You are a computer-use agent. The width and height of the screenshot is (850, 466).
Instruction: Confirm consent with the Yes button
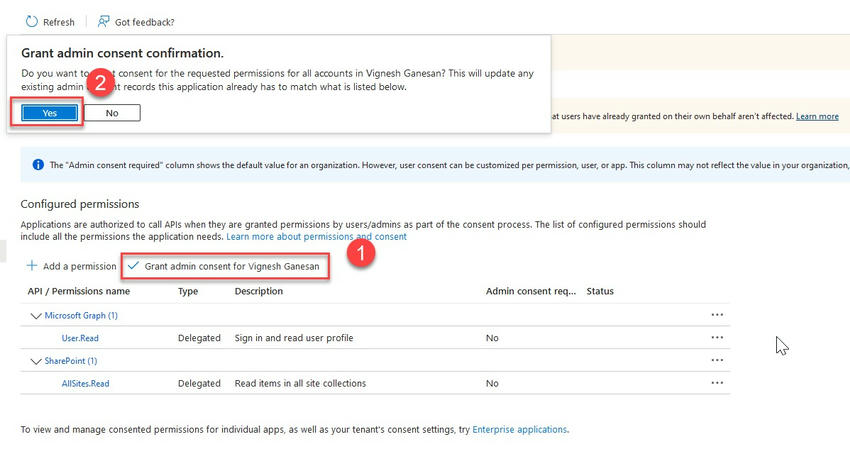(x=49, y=113)
